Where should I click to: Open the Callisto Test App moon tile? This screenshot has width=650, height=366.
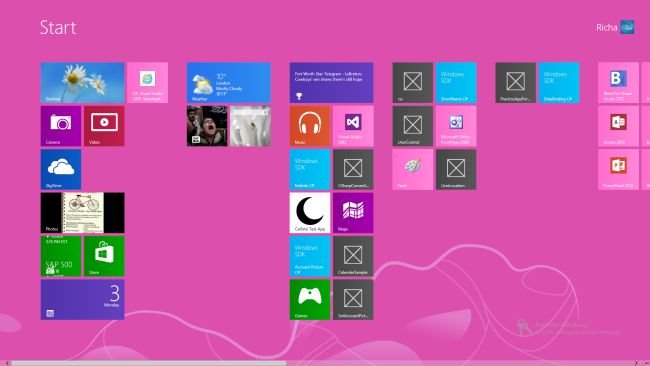point(310,213)
